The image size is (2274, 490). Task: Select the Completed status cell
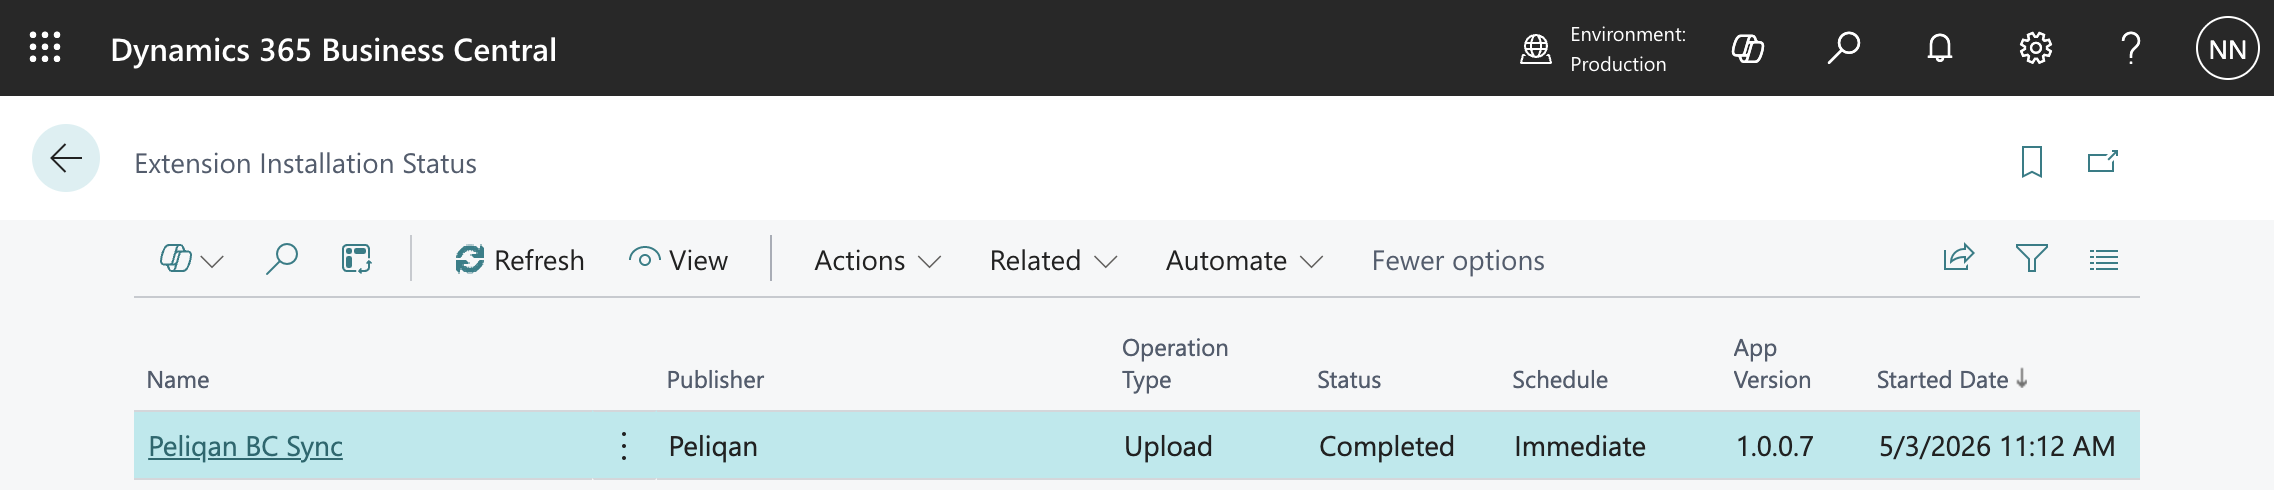(x=1386, y=446)
